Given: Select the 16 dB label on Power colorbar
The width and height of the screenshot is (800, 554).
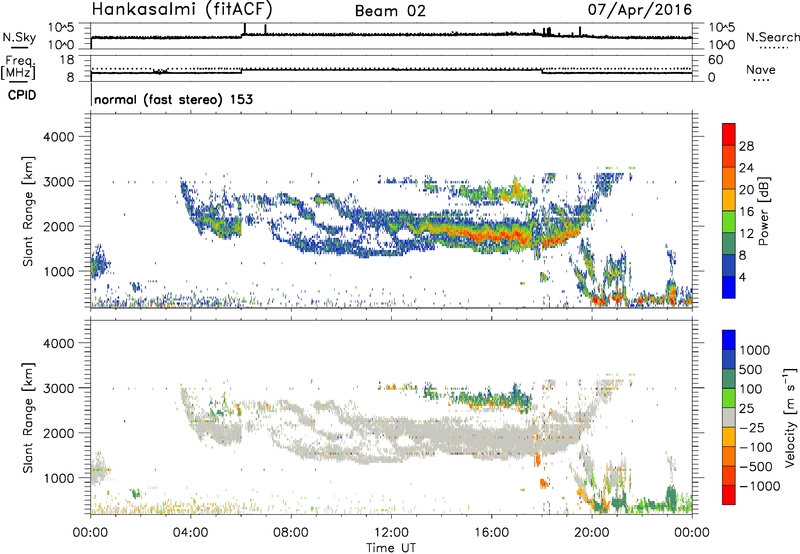Looking at the screenshot, I should (x=746, y=212).
